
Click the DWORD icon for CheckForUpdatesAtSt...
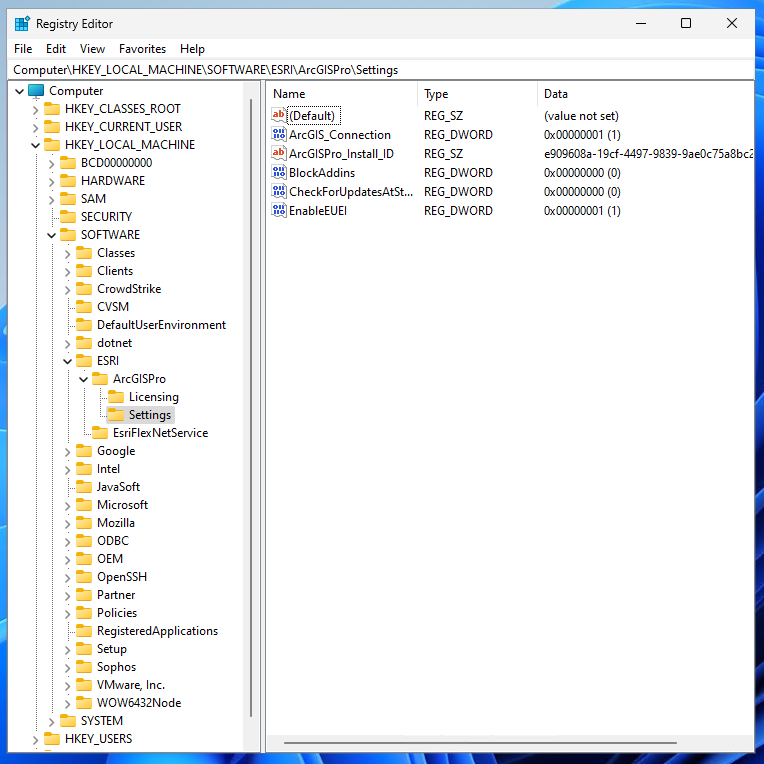tap(279, 191)
